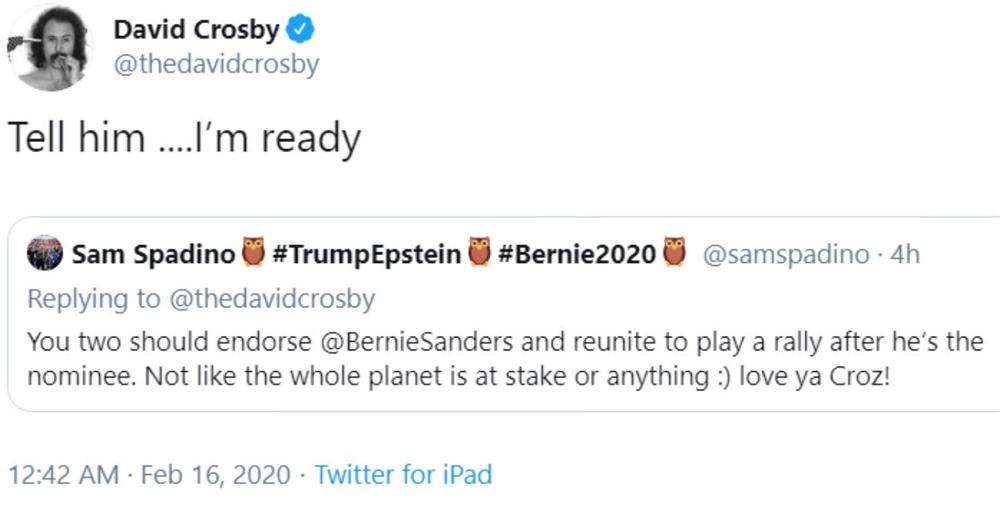
Task: Click the blue verified badge icon
Action: [x=301, y=31]
